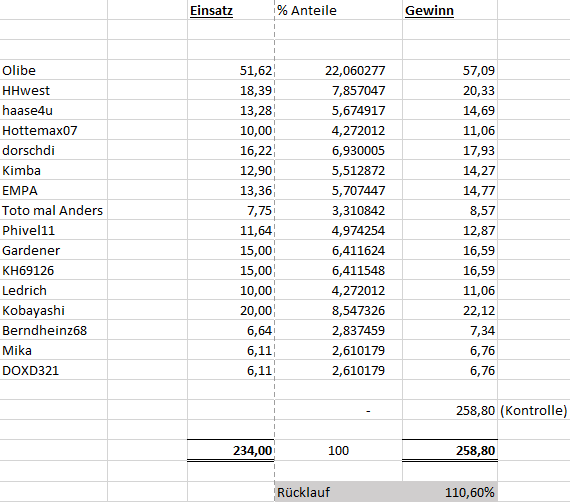Click Kobayashi Einsatz cell 20,00
This screenshot has width=570, height=502.
point(231,310)
